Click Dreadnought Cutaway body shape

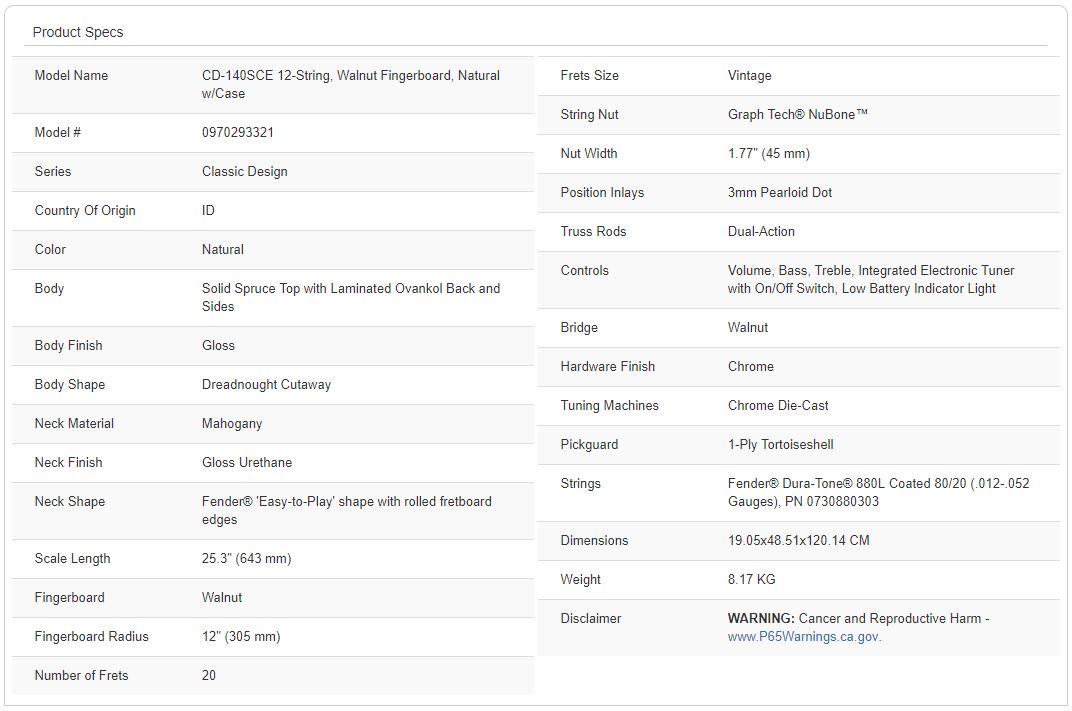[266, 385]
